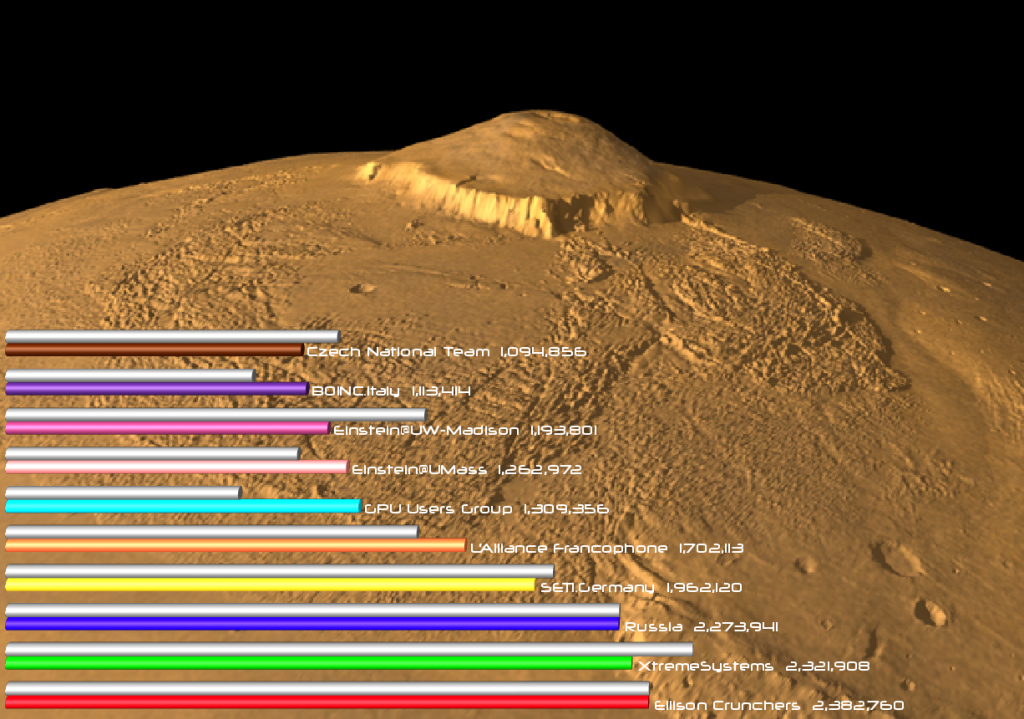This screenshot has height=719, width=1024.
Task: Click the Einstein@UW-Madison team name
Action: point(426,430)
